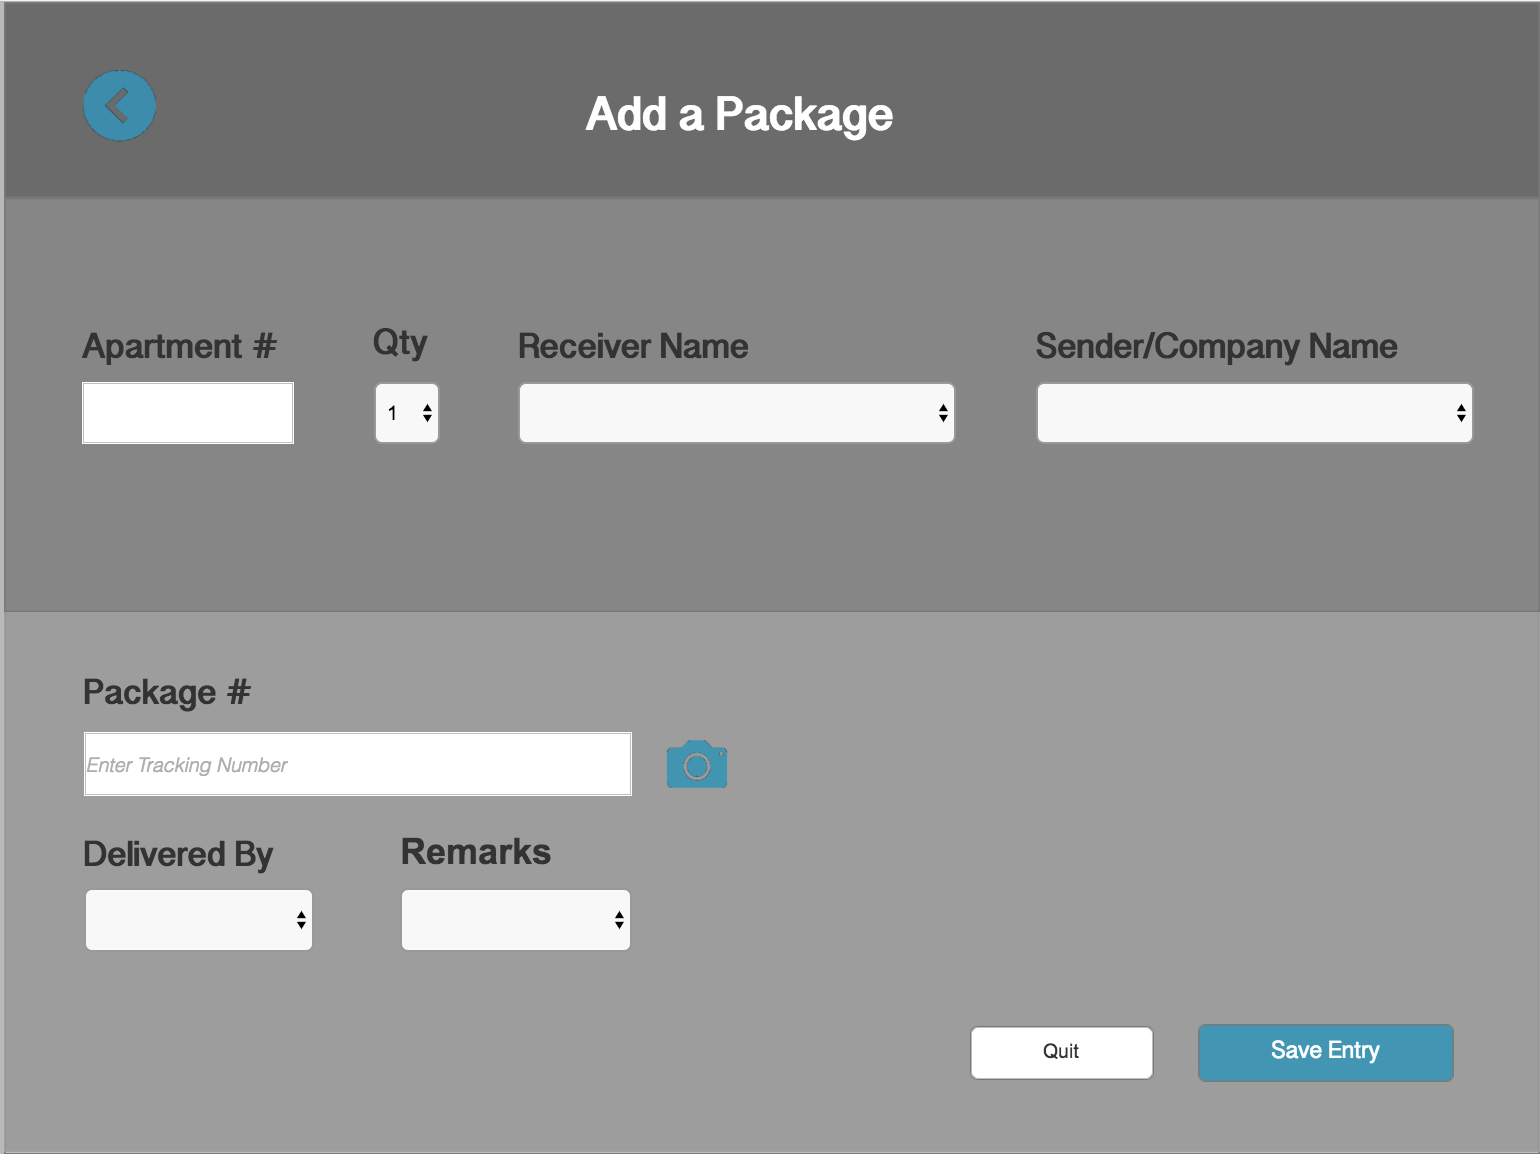Viewport: 1540px width, 1154px height.
Task: Expand the Sender/Company Name dropdown
Action: pyautogui.click(x=1255, y=413)
